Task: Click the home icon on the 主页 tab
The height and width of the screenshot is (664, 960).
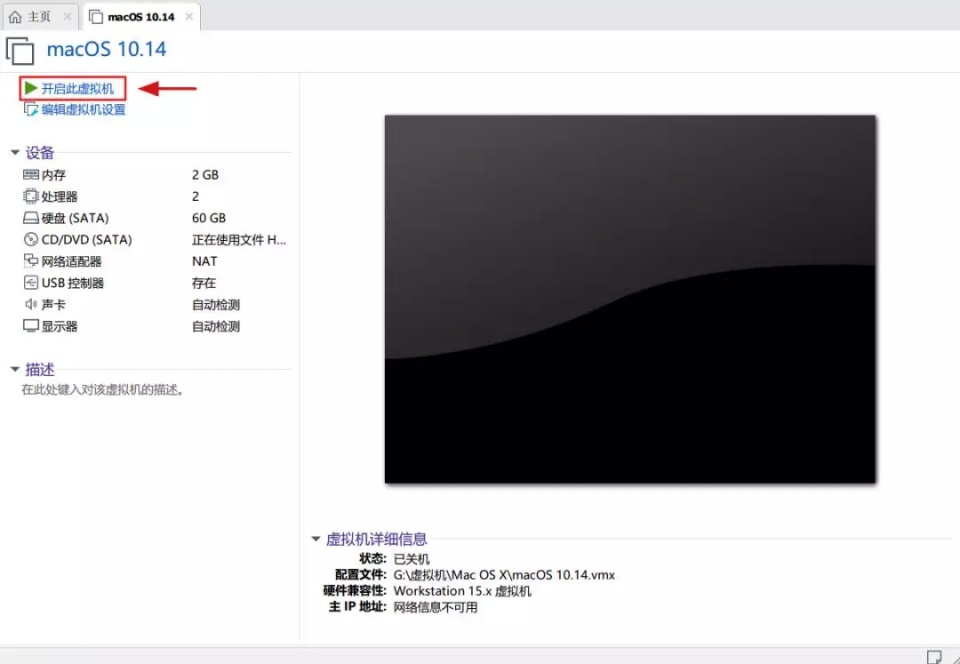Action: pyautogui.click(x=15, y=17)
